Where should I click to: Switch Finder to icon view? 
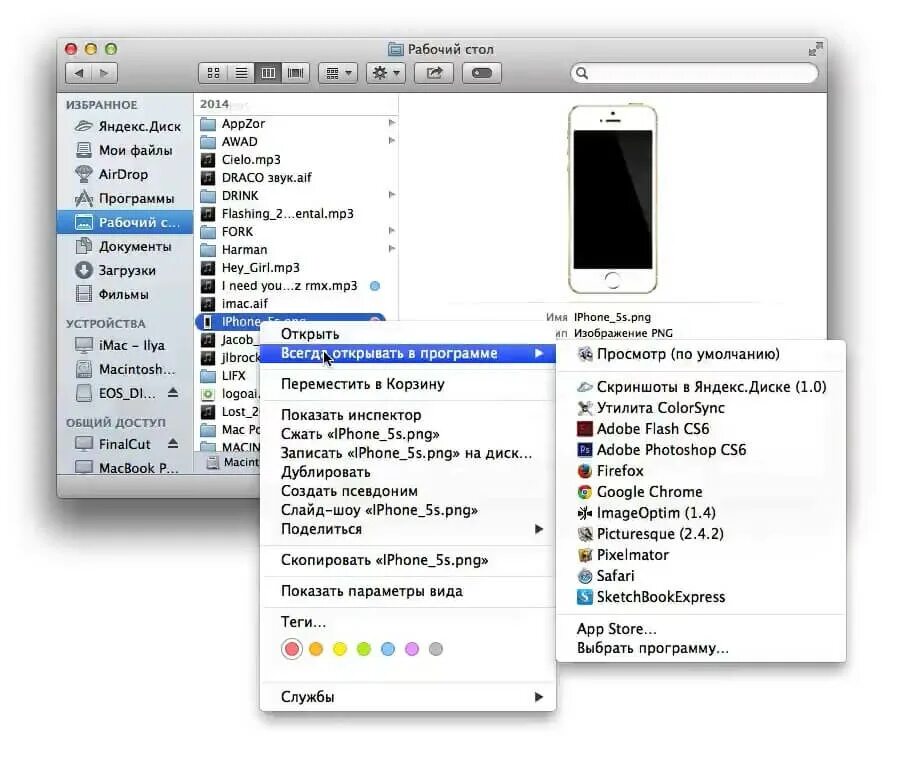coord(213,73)
